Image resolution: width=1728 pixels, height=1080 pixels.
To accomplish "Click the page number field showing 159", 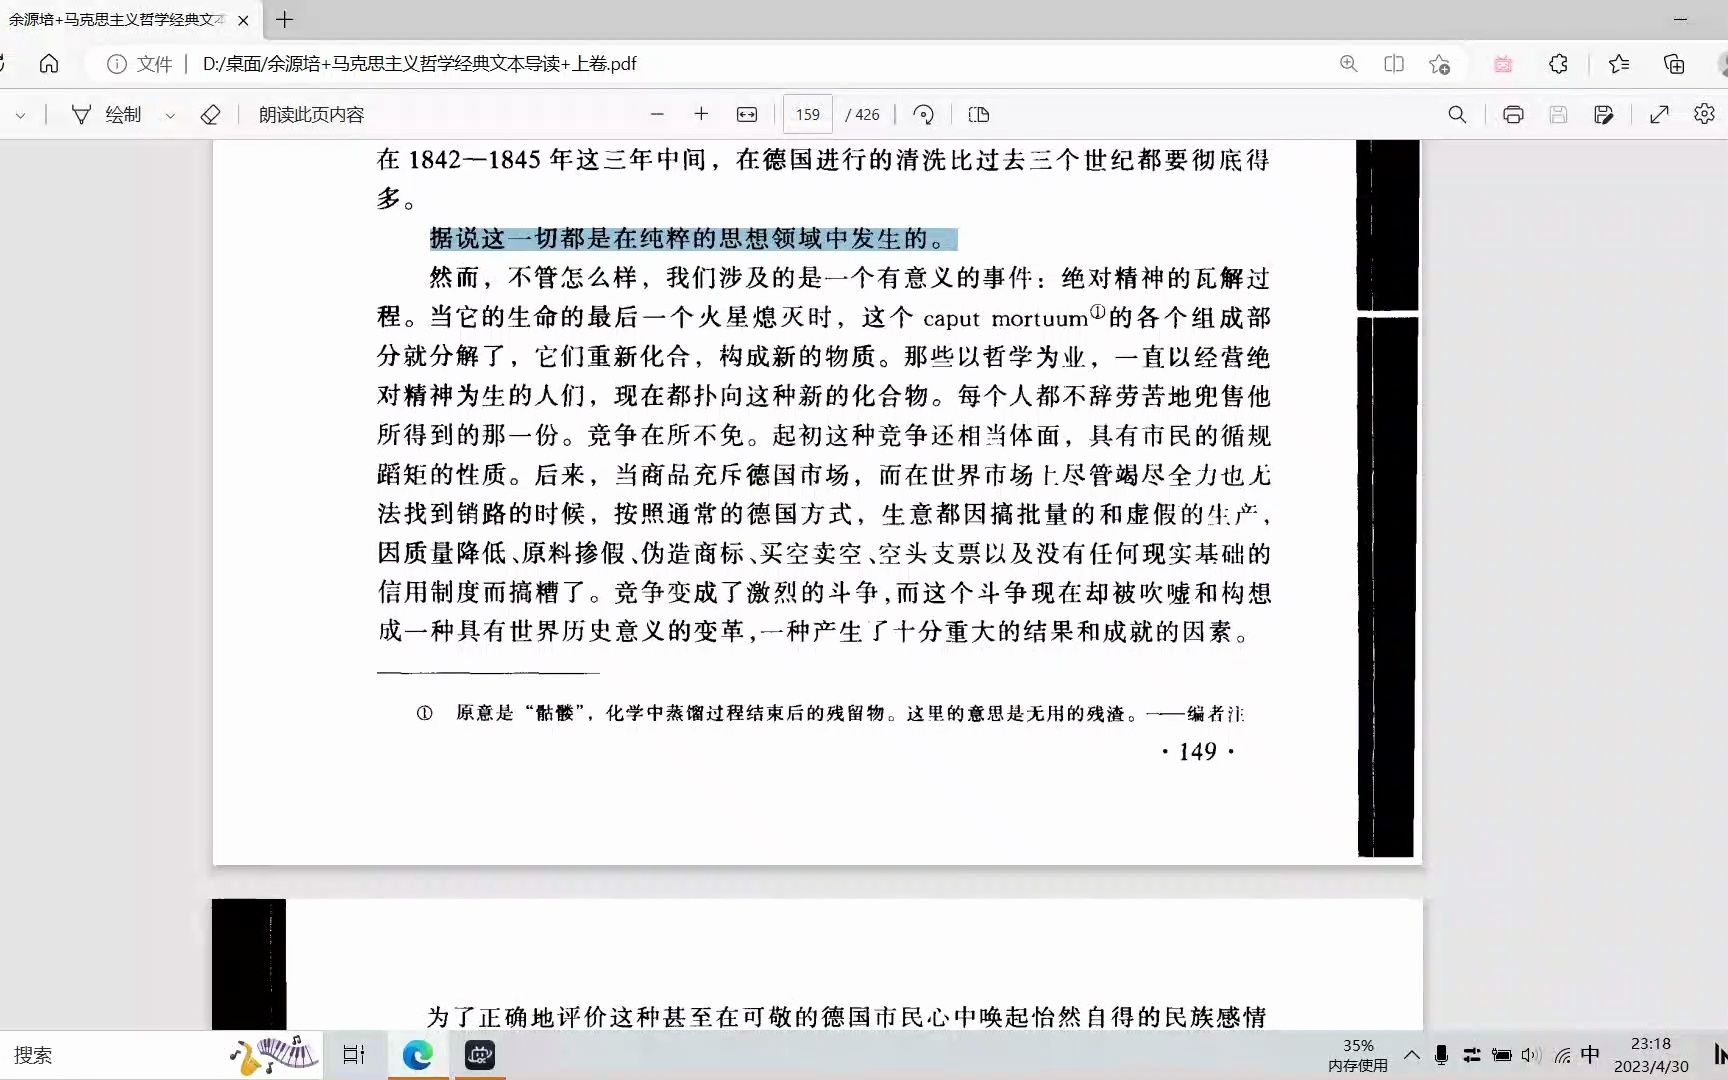I will (x=808, y=115).
